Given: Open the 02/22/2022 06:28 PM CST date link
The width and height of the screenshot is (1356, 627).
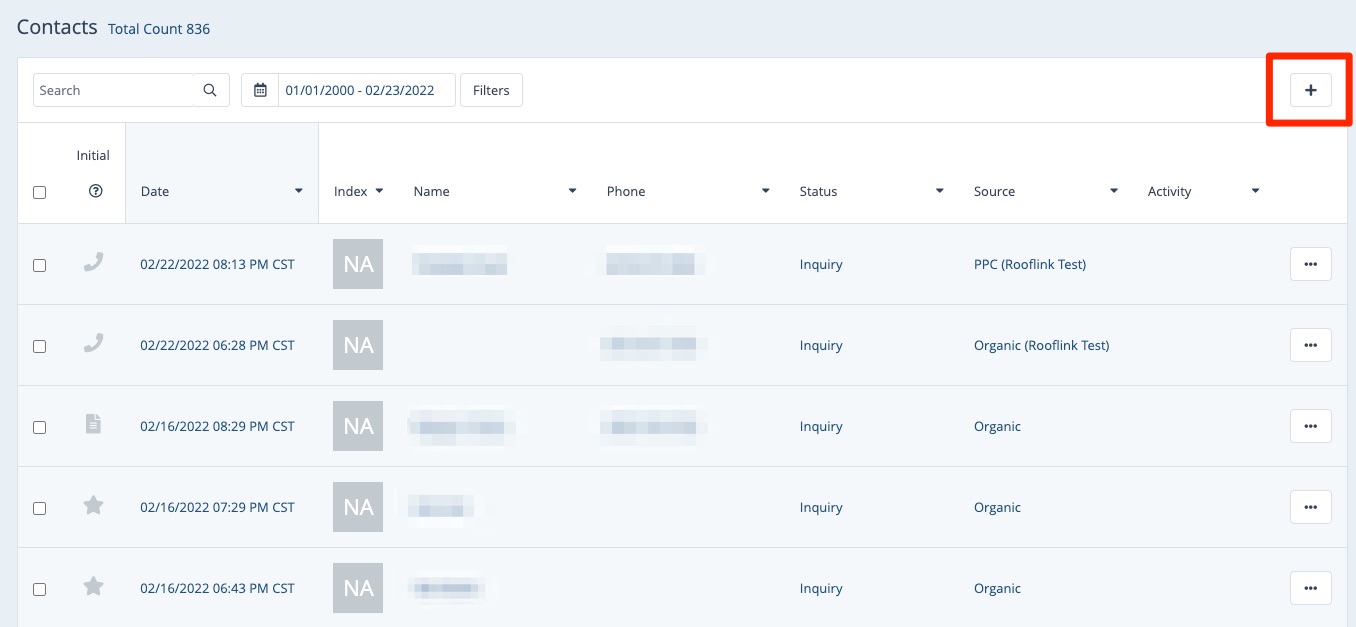Looking at the screenshot, I should click(217, 345).
